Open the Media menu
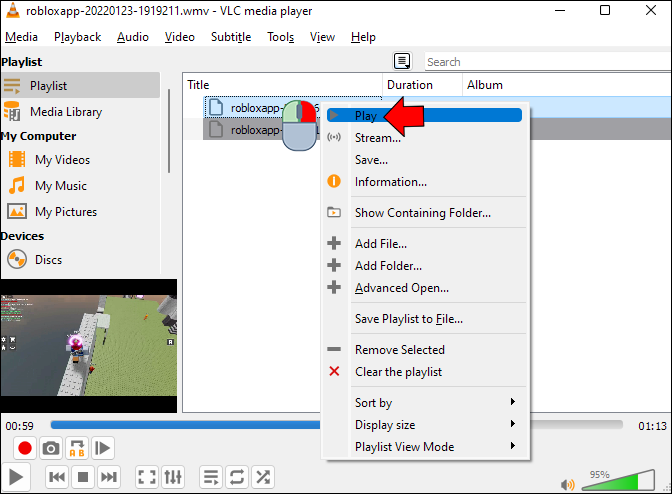The image size is (672, 494). (21, 37)
